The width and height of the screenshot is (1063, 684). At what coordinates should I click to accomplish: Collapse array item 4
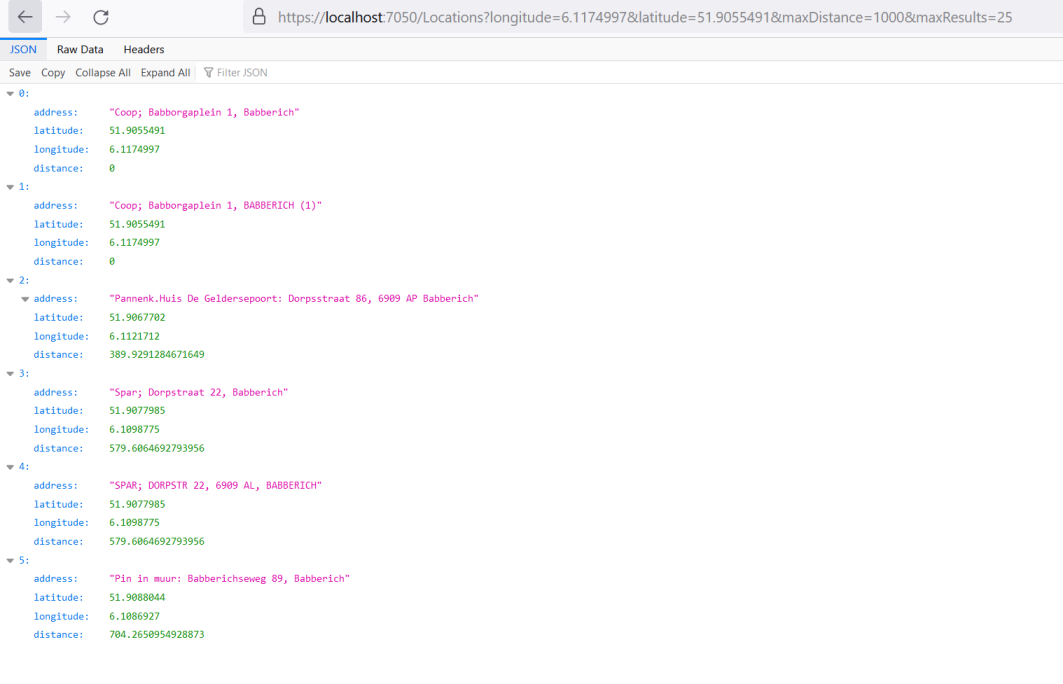10,467
